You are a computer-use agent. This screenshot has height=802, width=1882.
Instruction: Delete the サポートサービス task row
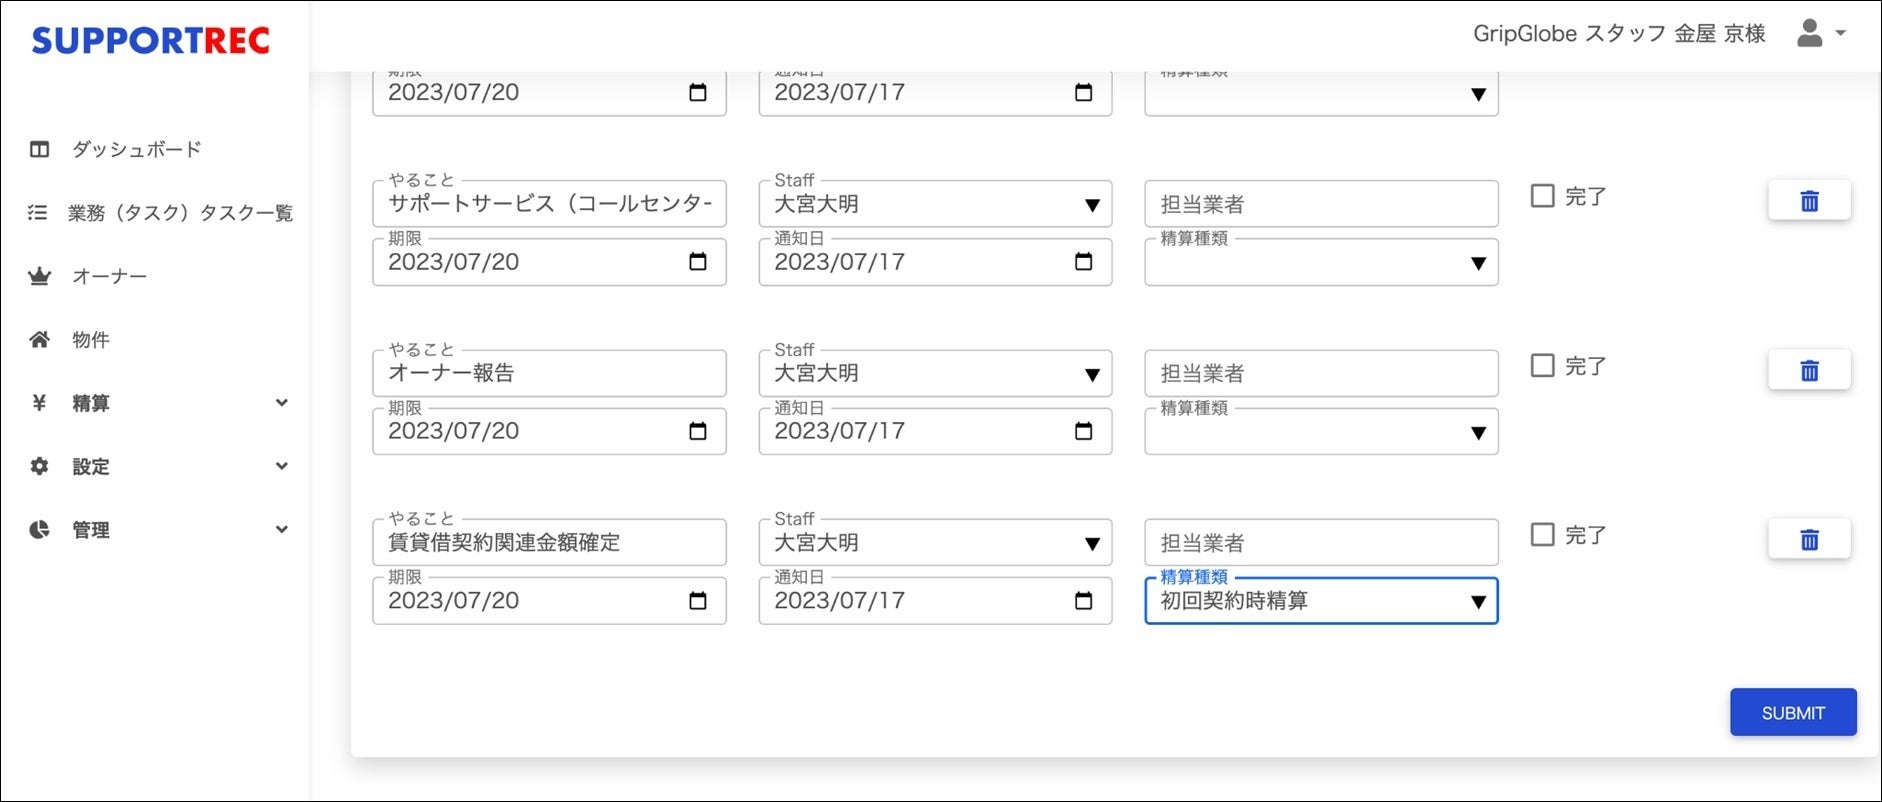(x=1808, y=201)
